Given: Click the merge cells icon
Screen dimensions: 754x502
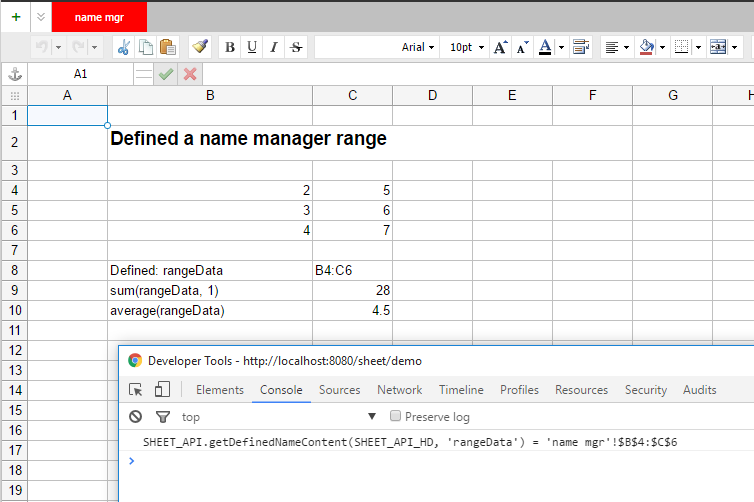Looking at the screenshot, I should tap(718, 47).
